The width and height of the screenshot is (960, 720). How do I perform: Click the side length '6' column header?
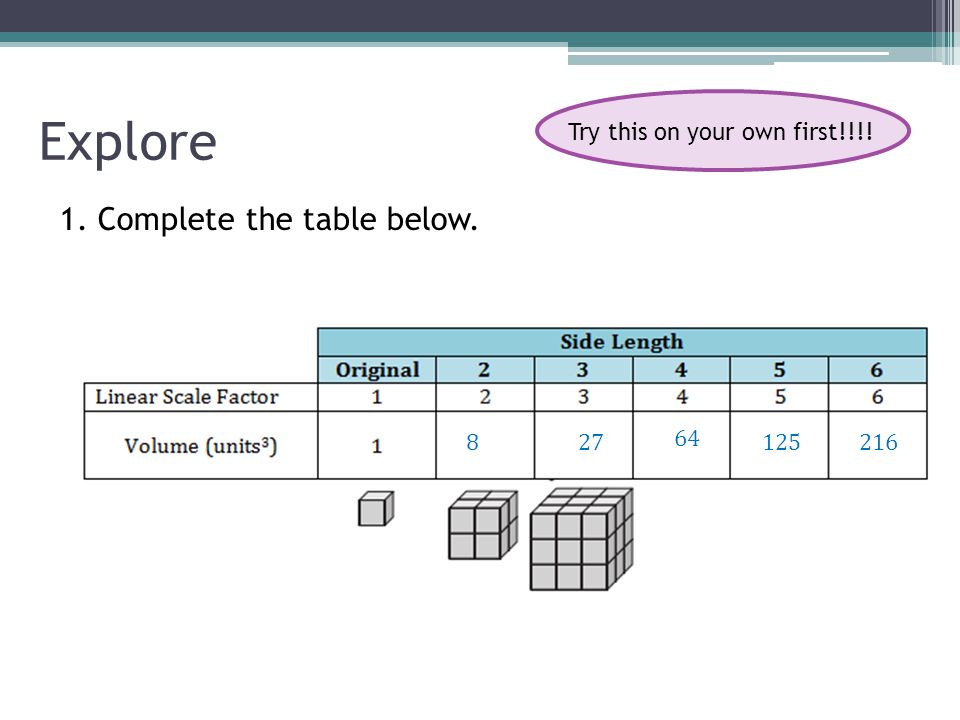(877, 370)
